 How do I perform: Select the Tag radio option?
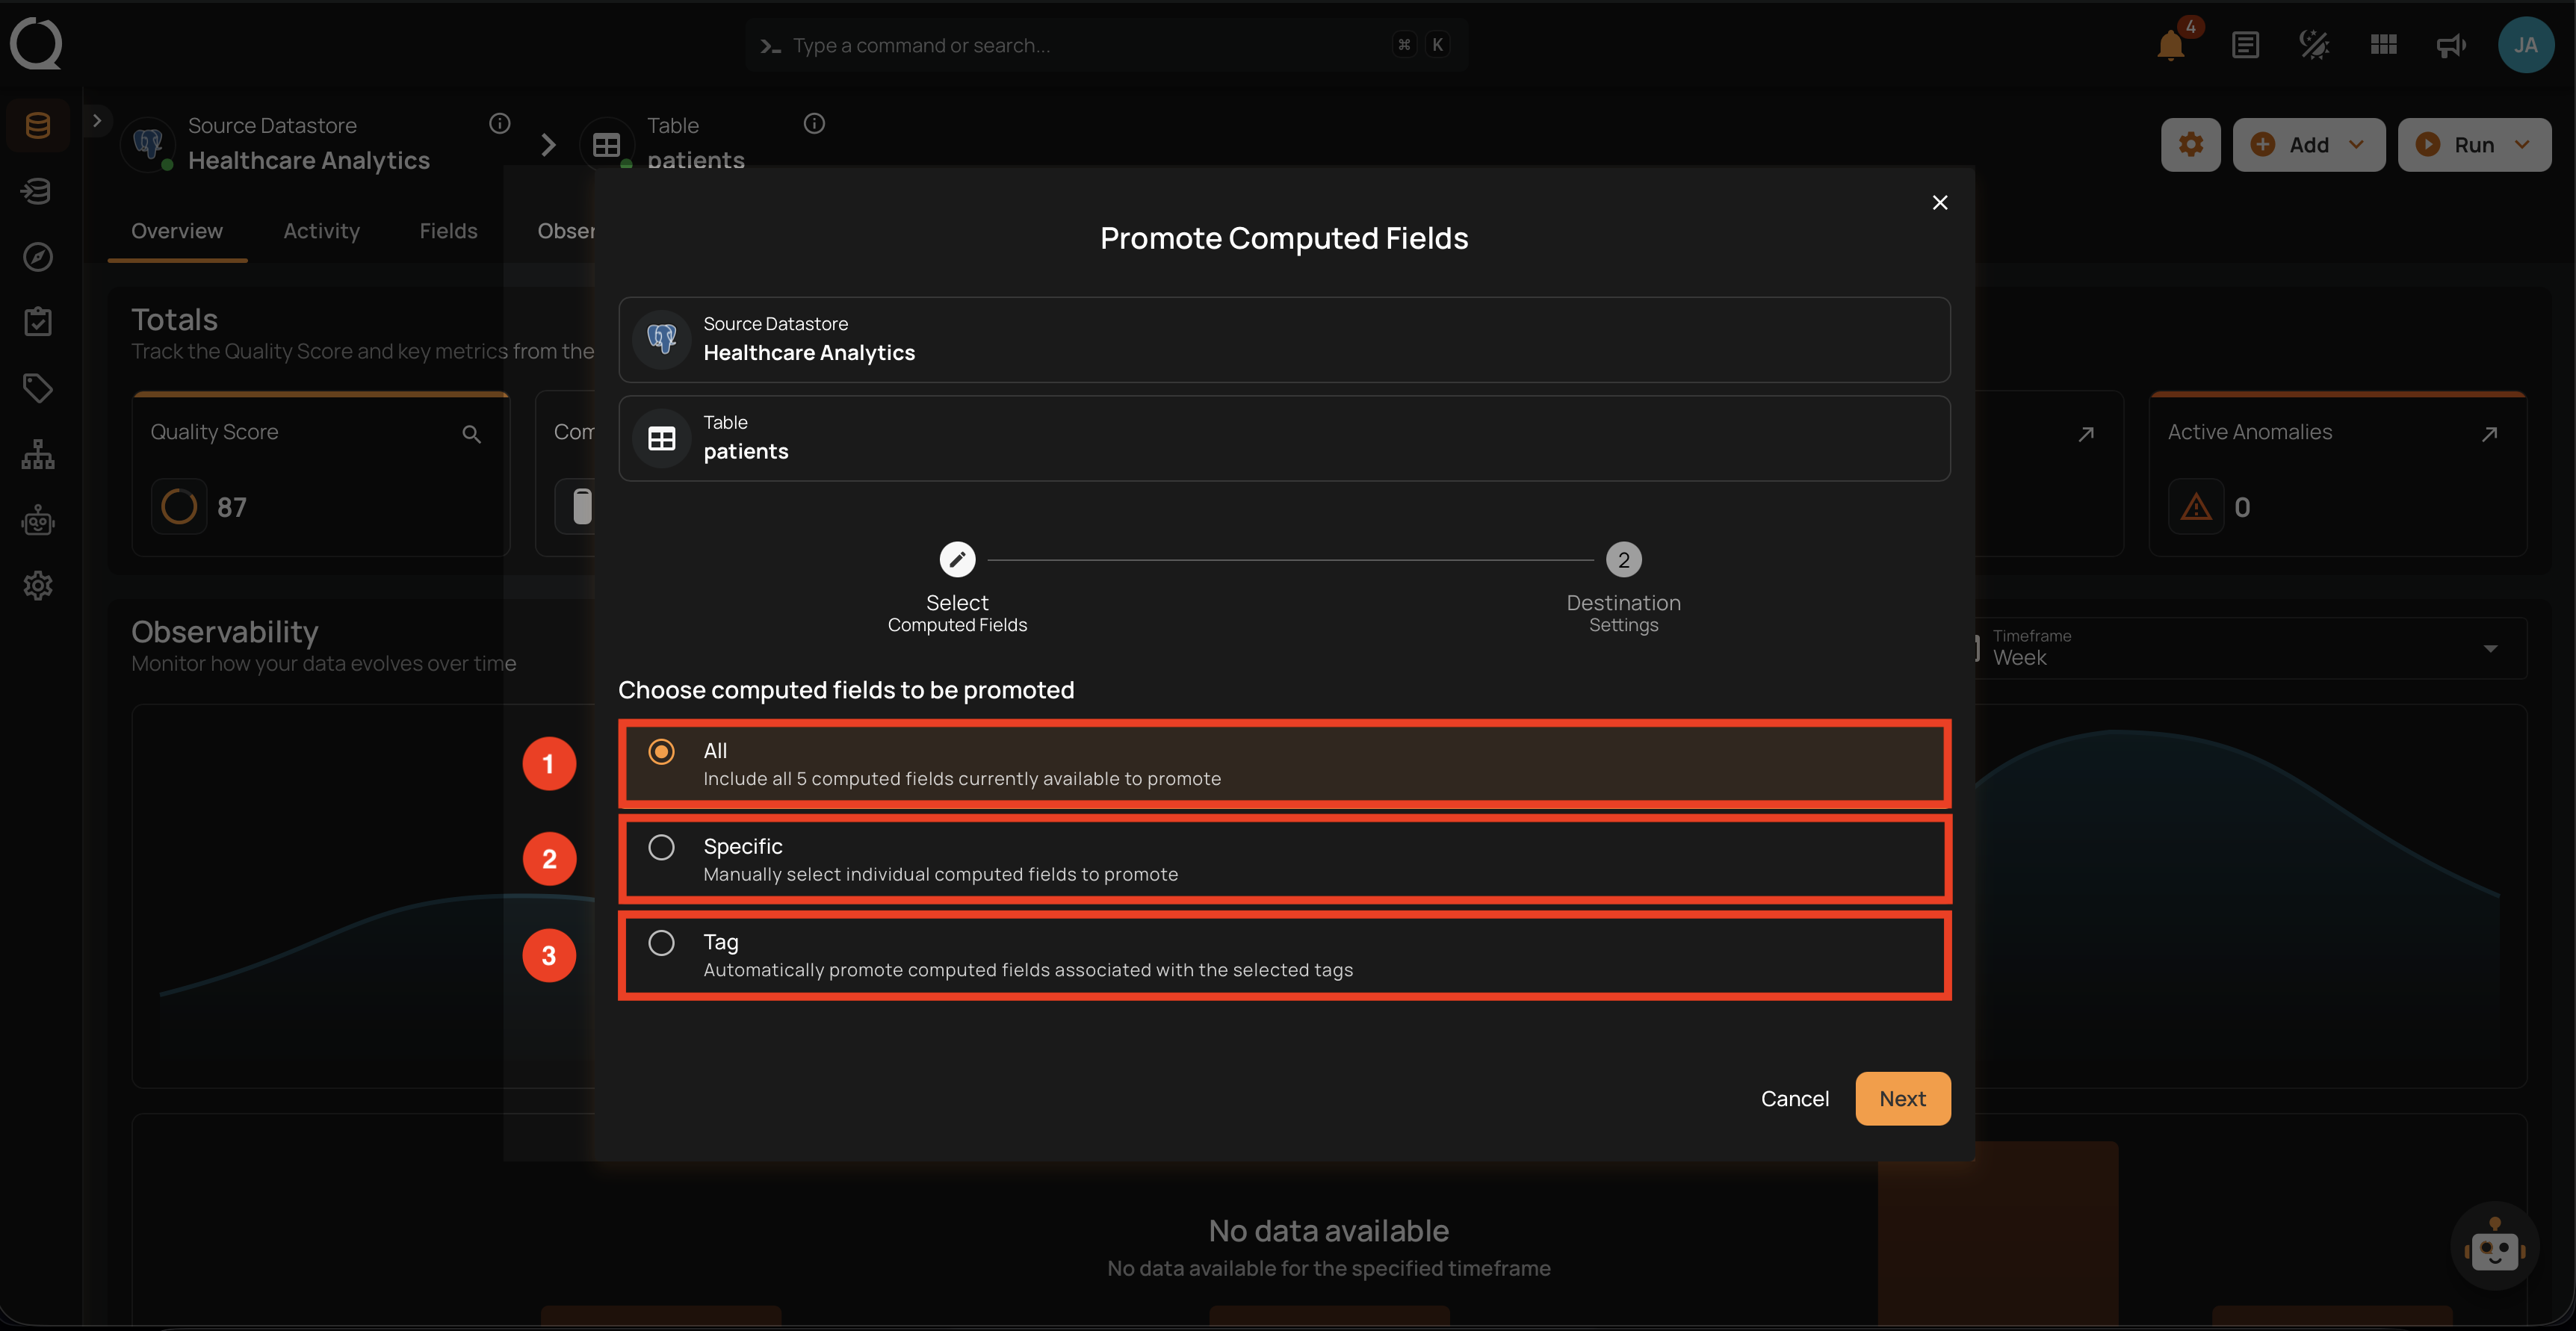coord(1284,955)
